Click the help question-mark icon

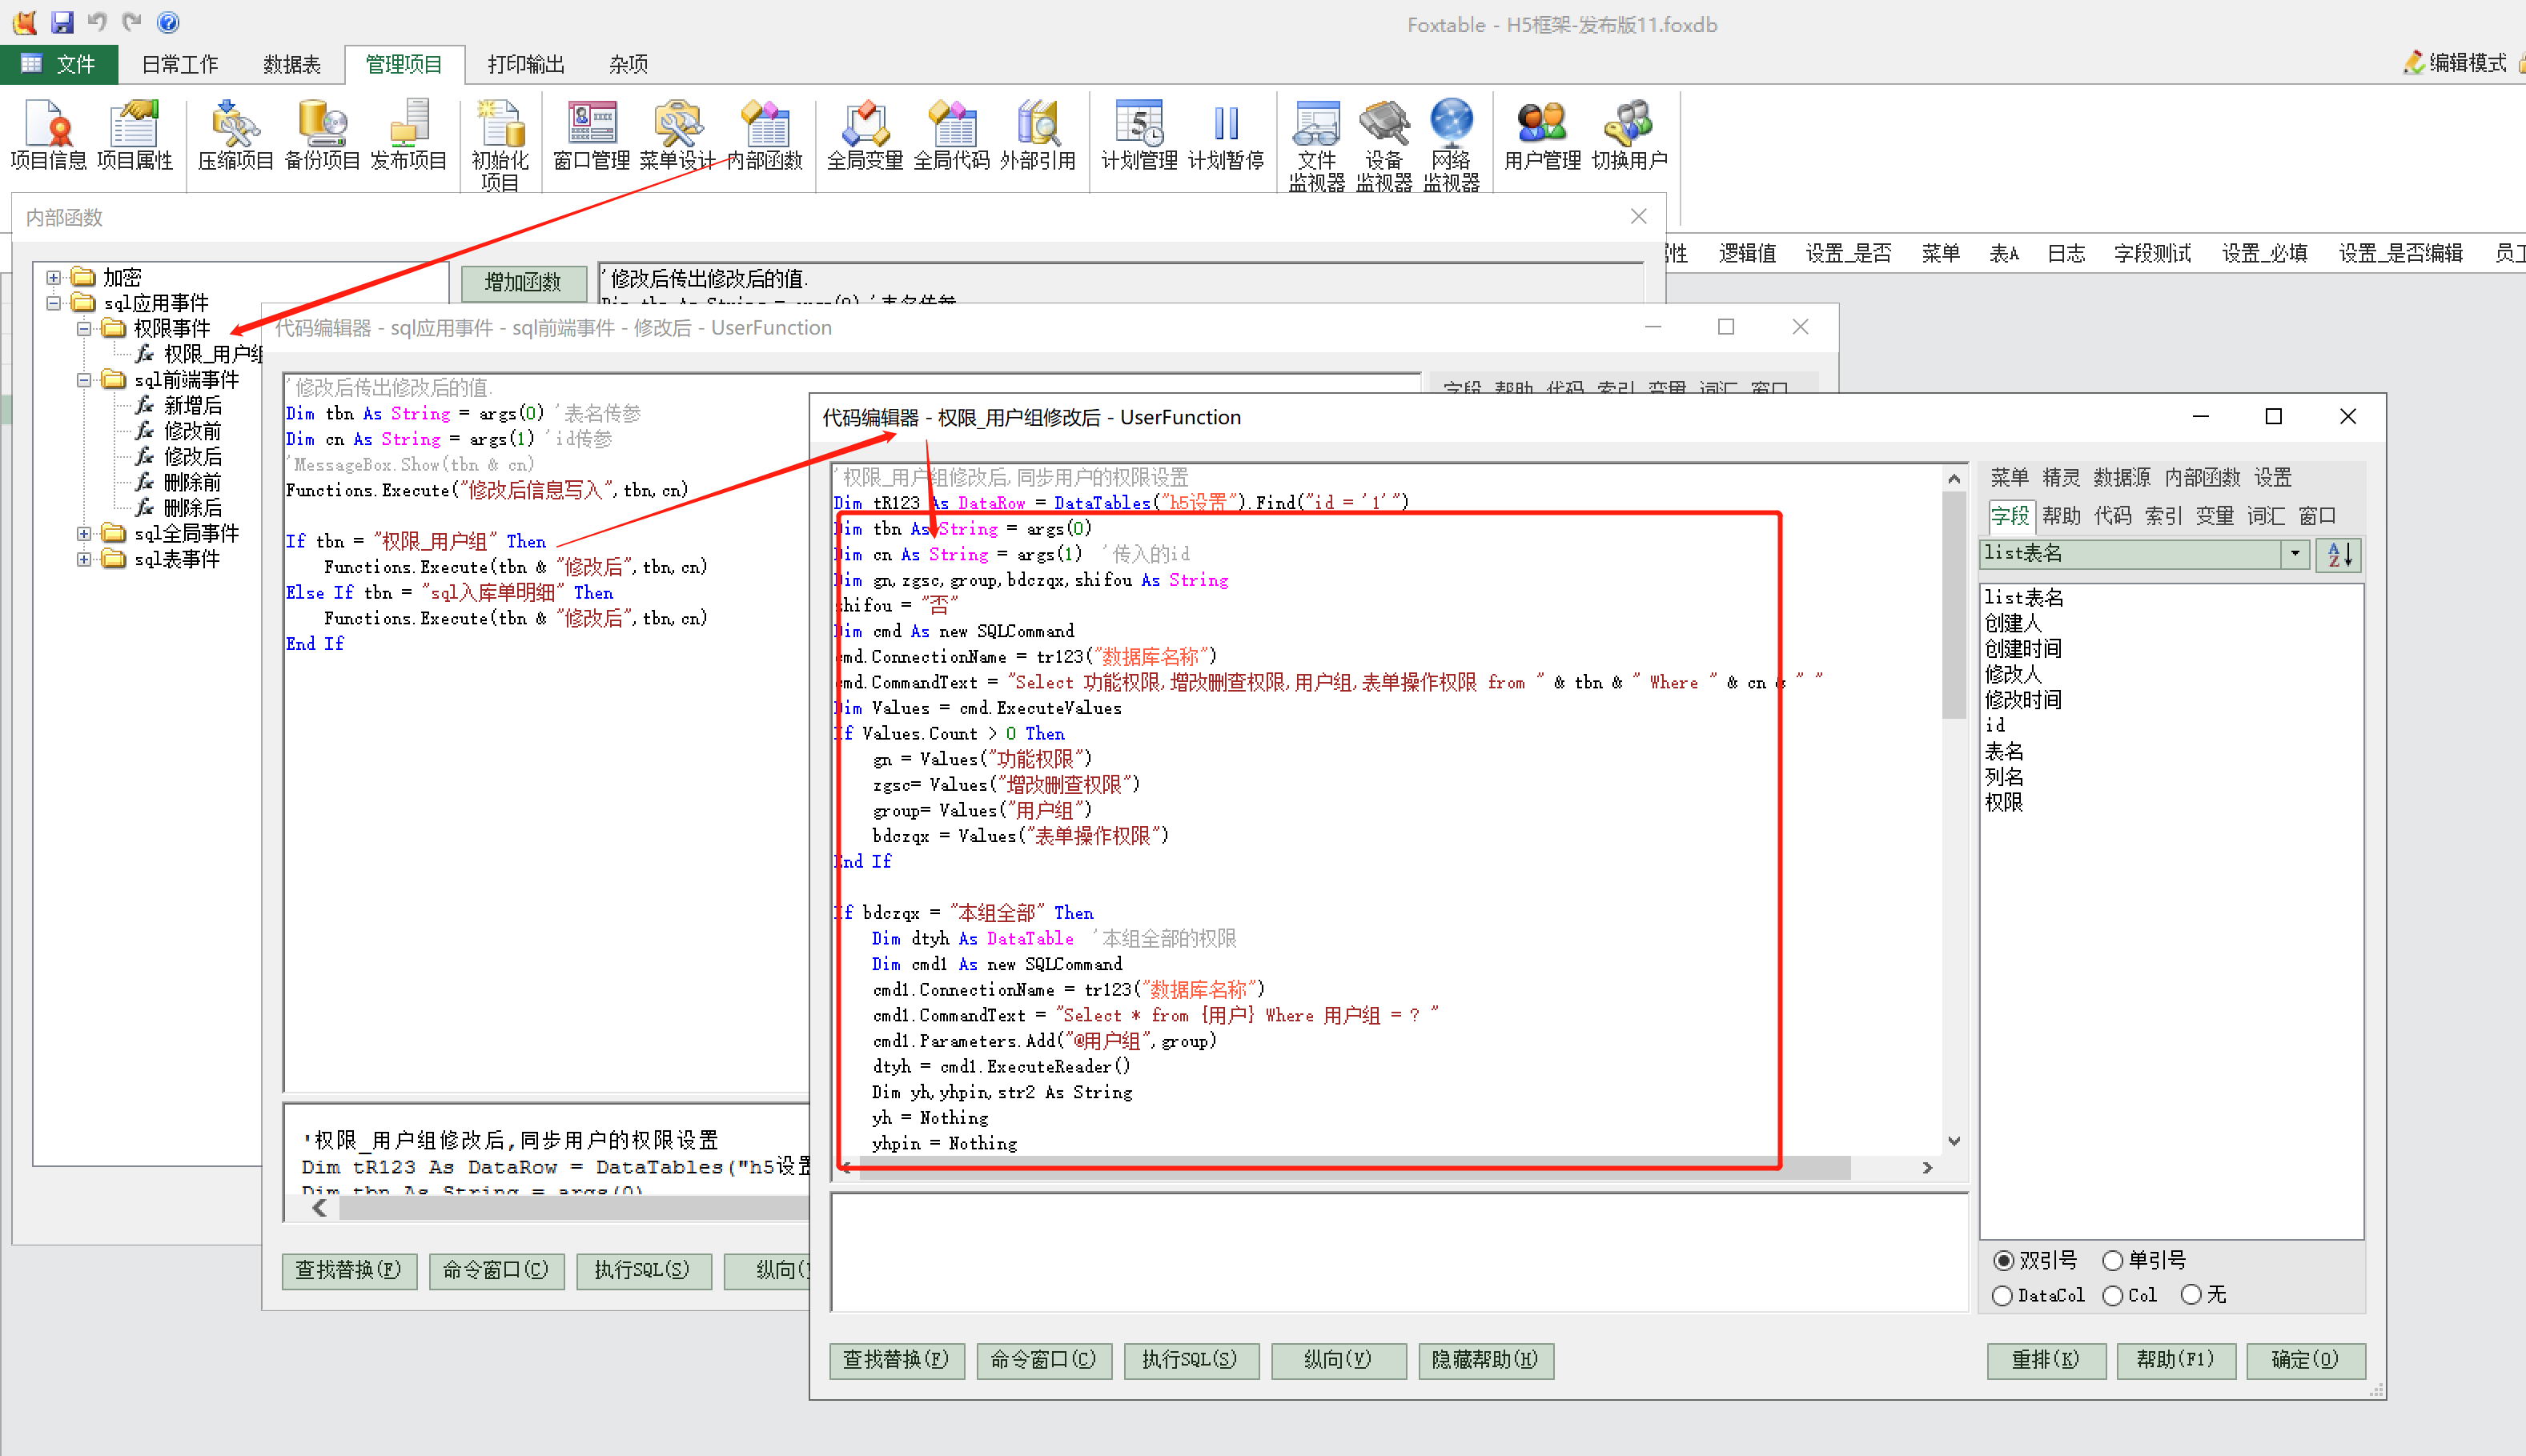[168, 22]
